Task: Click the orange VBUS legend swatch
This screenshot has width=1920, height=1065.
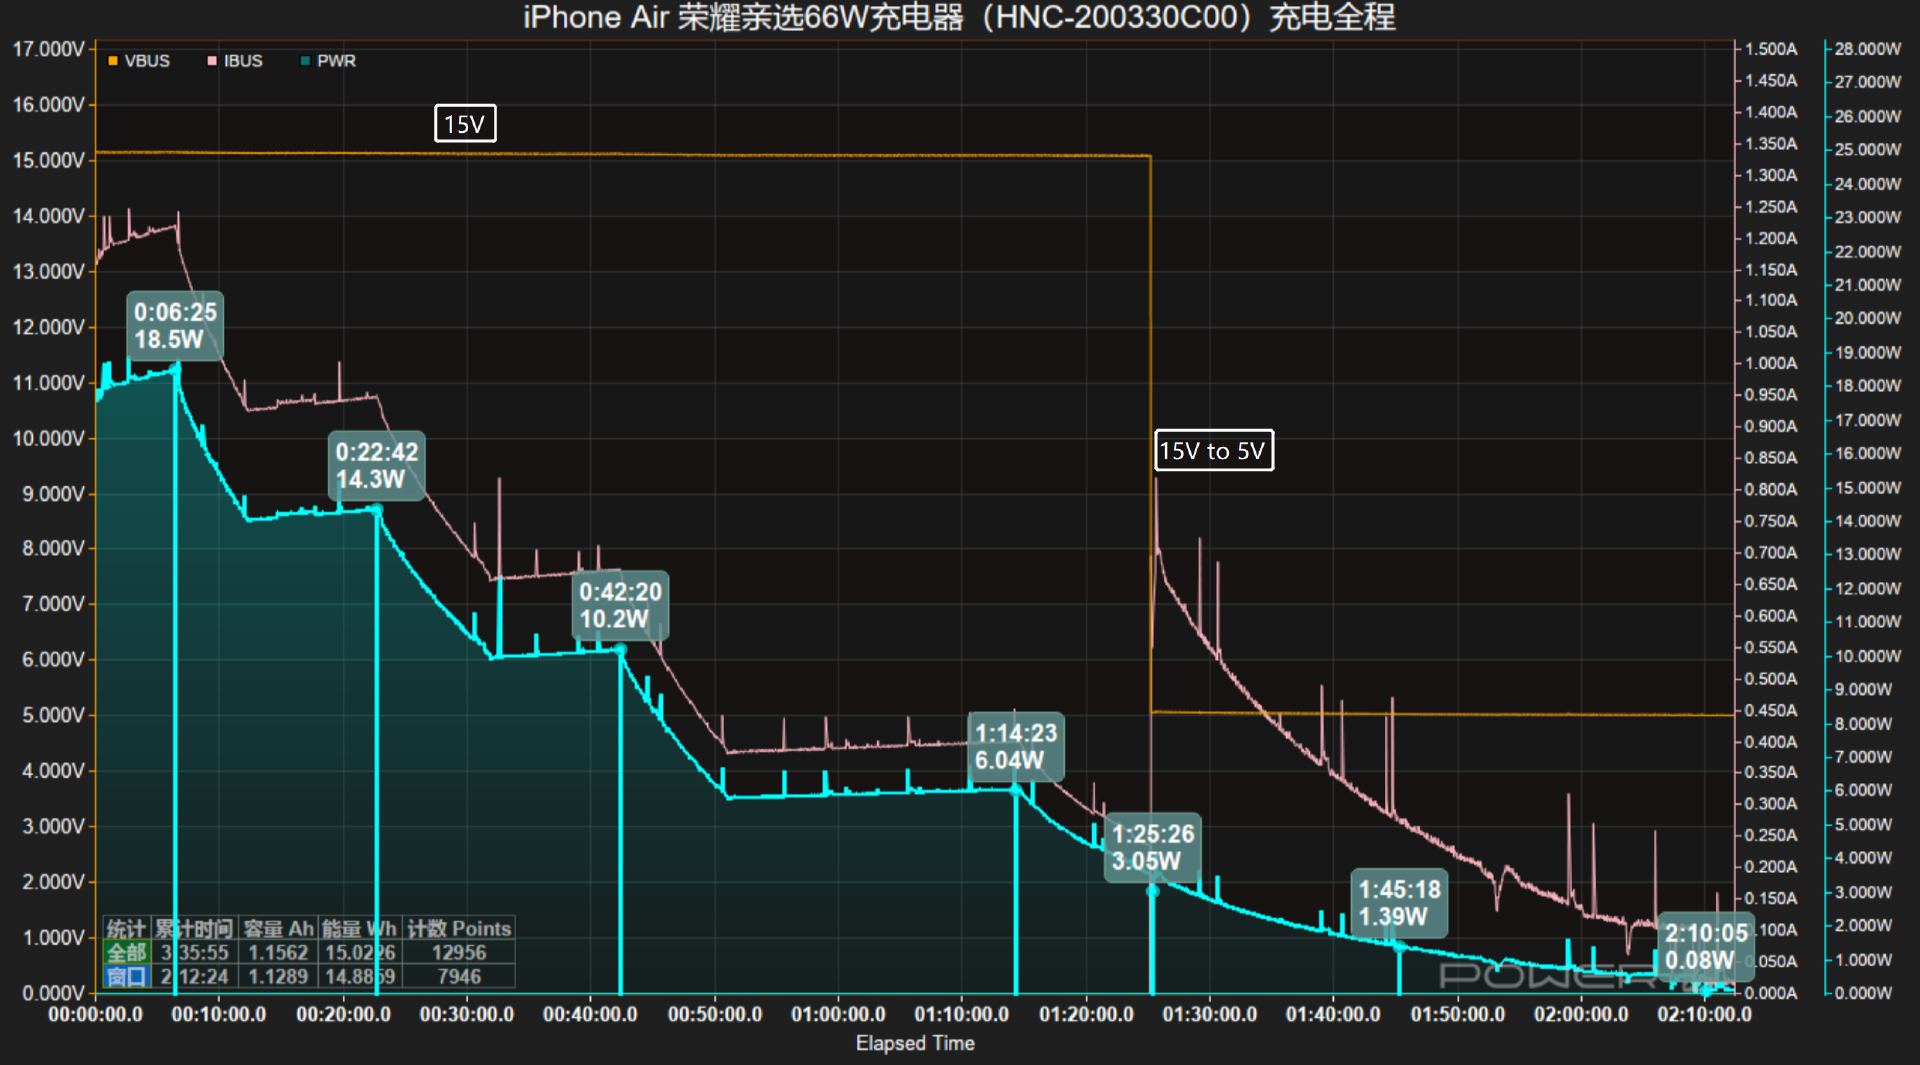Action: (113, 61)
